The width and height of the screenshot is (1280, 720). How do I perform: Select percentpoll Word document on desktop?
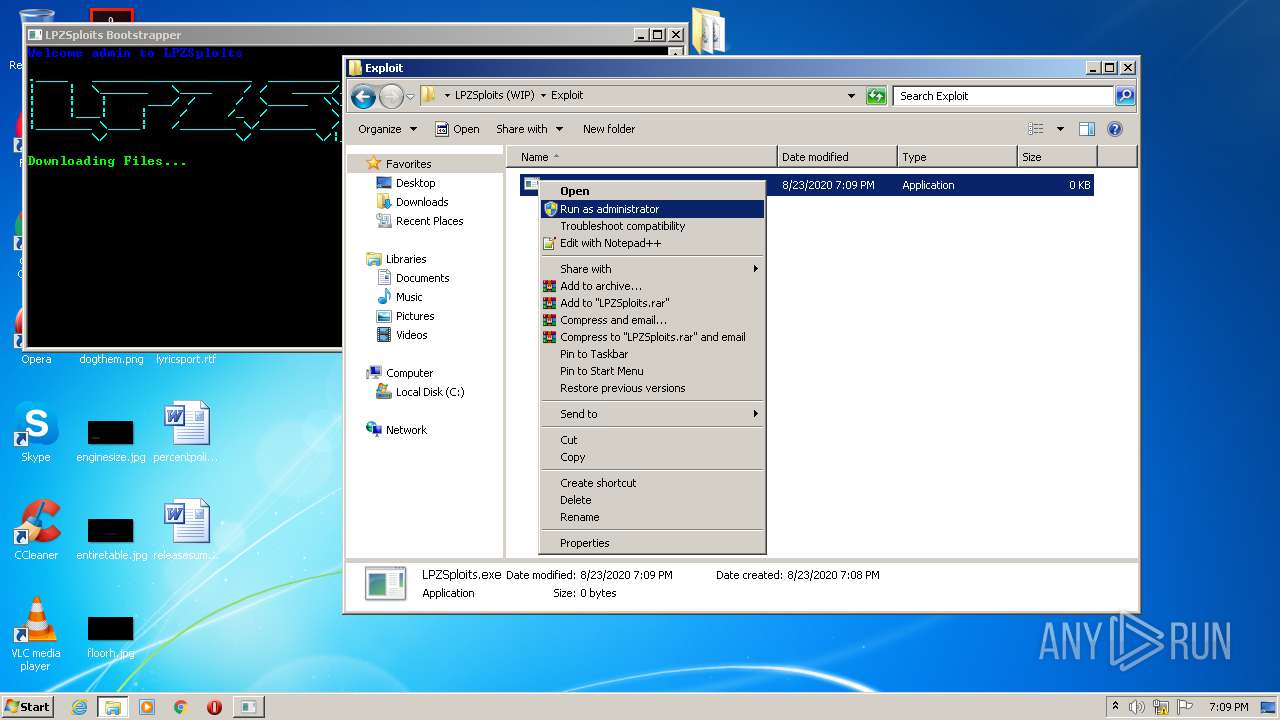pos(186,432)
